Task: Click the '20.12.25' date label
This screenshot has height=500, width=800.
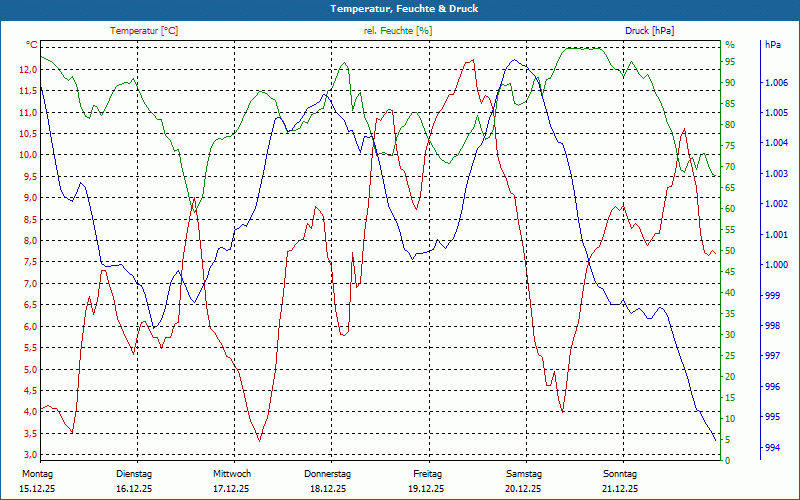Action: pos(523,489)
